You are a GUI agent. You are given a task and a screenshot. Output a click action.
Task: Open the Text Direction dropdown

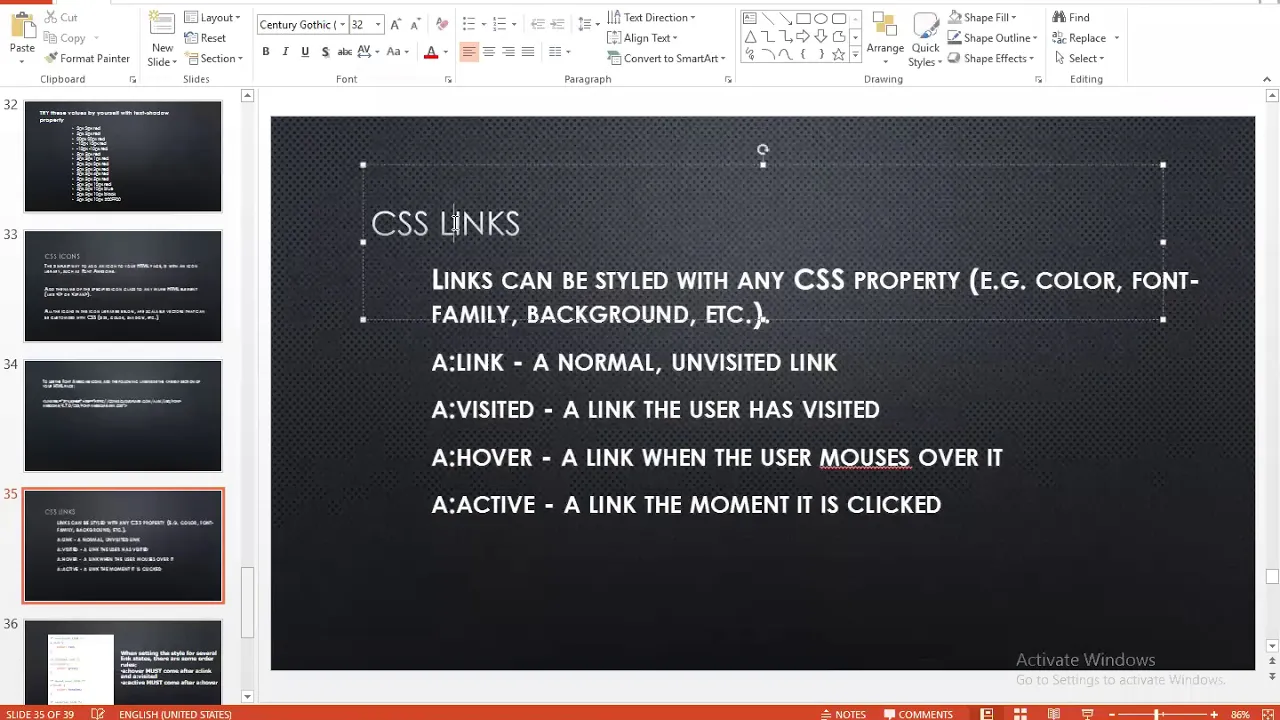(x=651, y=17)
